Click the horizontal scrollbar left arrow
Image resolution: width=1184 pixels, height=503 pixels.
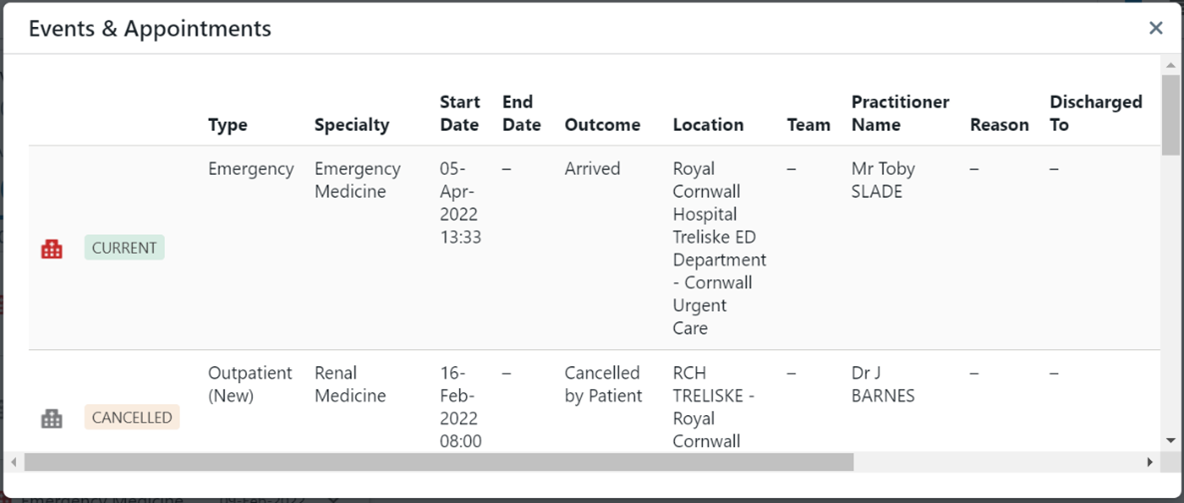point(14,462)
